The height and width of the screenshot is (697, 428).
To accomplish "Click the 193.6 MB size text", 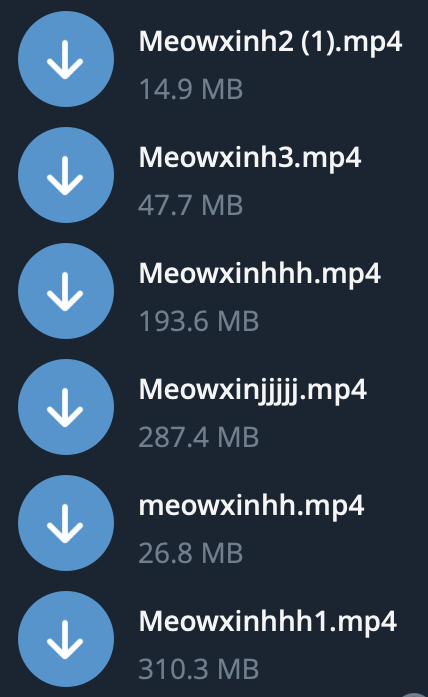I will pos(199,321).
